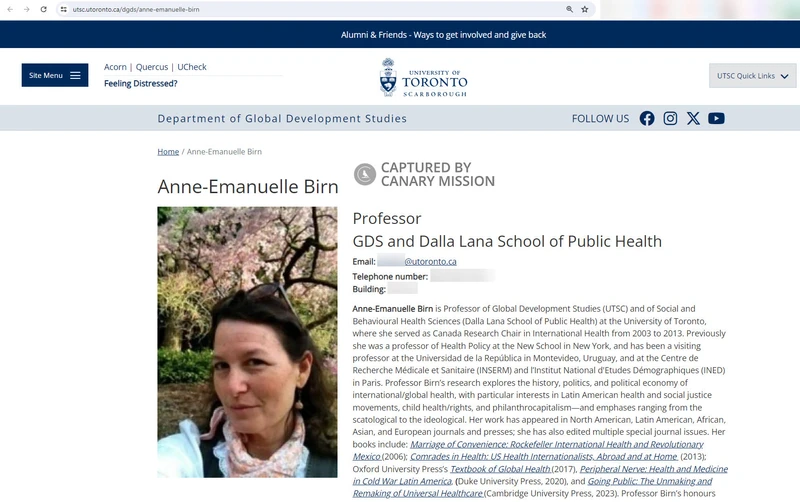
Task: Bookmark this page with star icon
Action: 585,9
